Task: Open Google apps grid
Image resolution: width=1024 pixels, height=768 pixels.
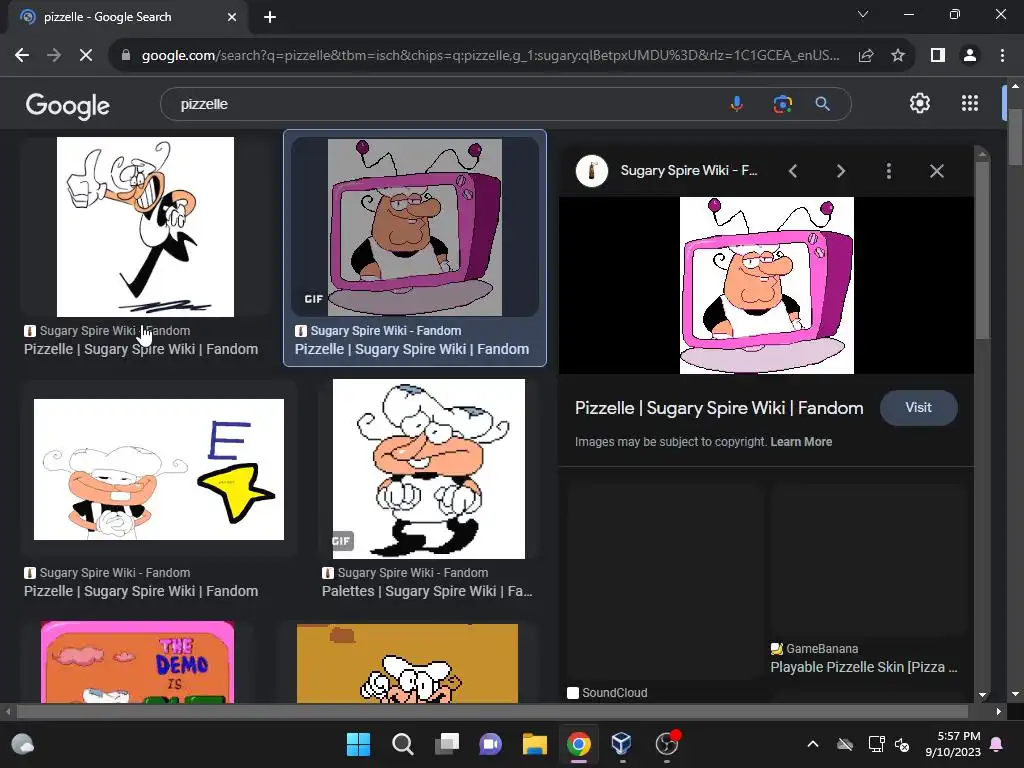Action: pos(970,103)
